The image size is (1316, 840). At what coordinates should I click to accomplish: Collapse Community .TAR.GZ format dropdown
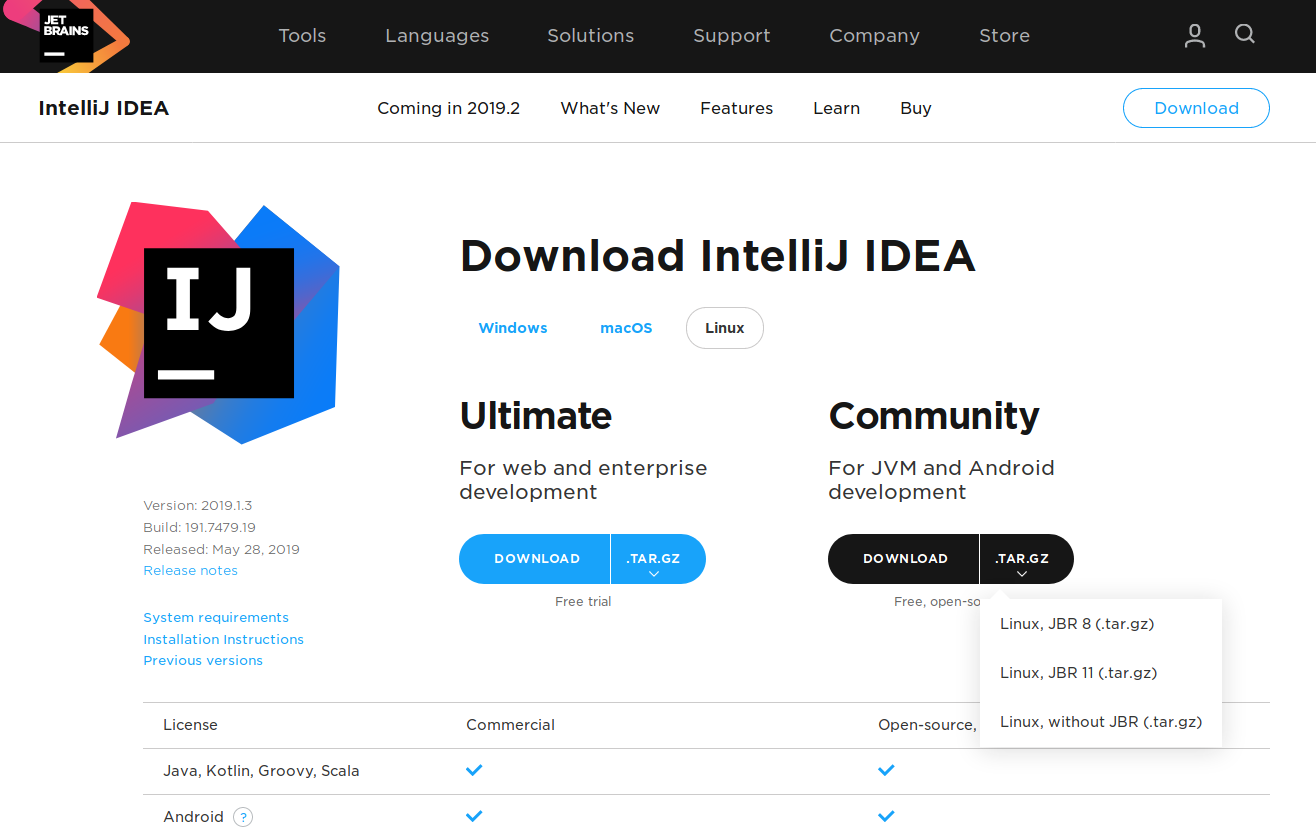click(1027, 559)
